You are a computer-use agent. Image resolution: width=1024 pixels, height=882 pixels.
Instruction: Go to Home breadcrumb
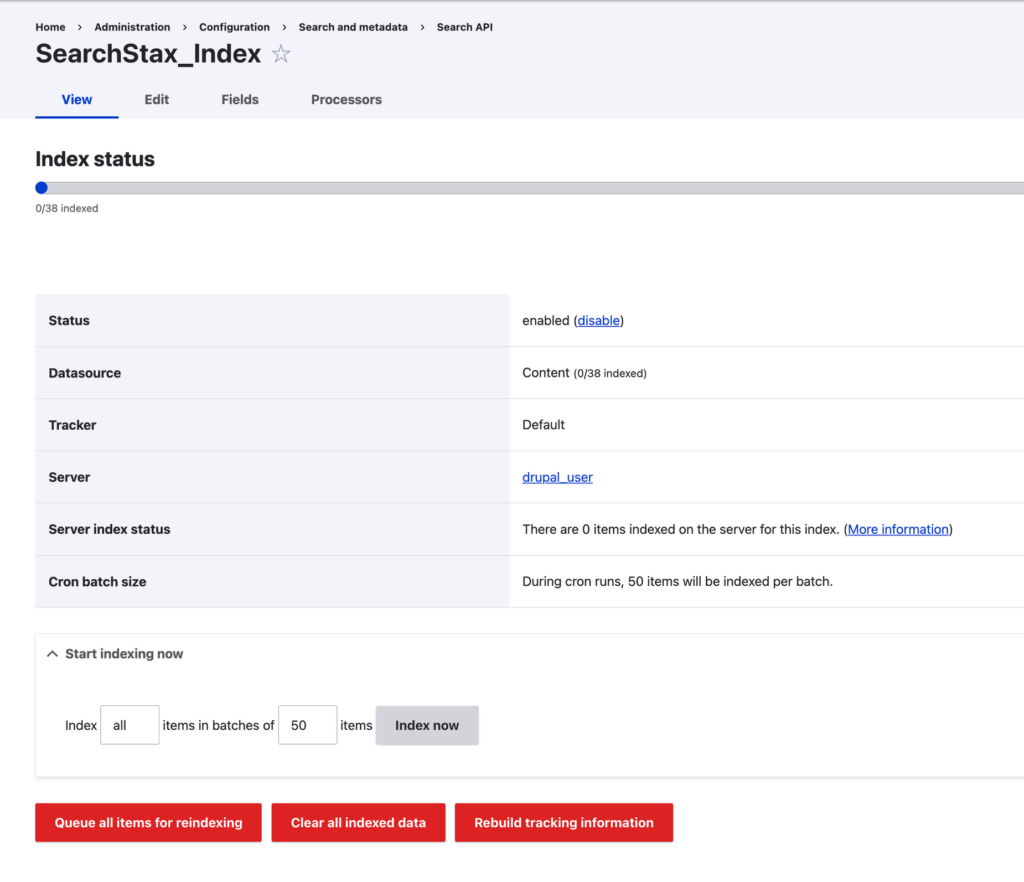tap(50, 27)
